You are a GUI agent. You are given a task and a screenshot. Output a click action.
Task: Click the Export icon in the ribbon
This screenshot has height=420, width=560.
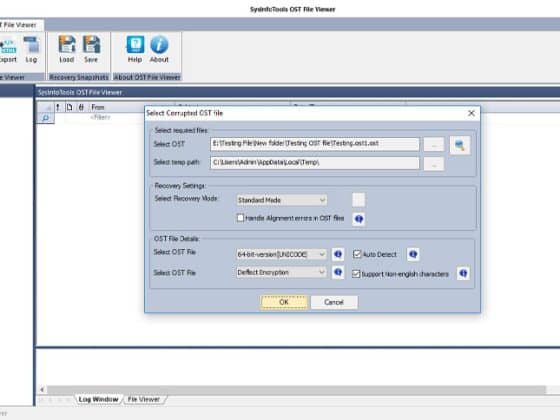pos(8,50)
